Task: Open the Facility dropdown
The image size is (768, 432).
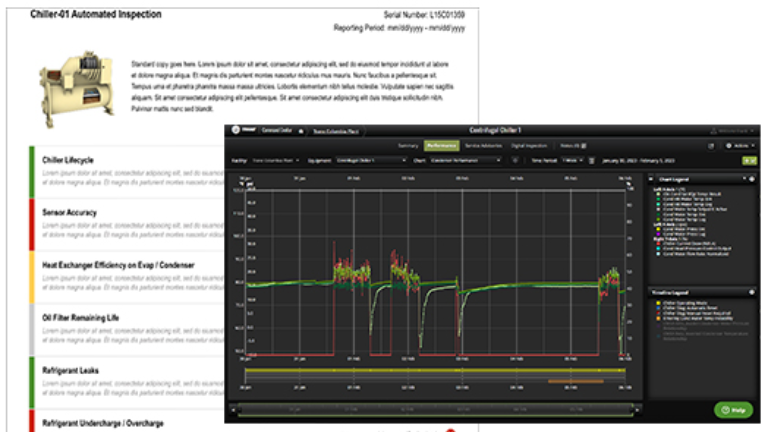Action: pyautogui.click(x=273, y=160)
